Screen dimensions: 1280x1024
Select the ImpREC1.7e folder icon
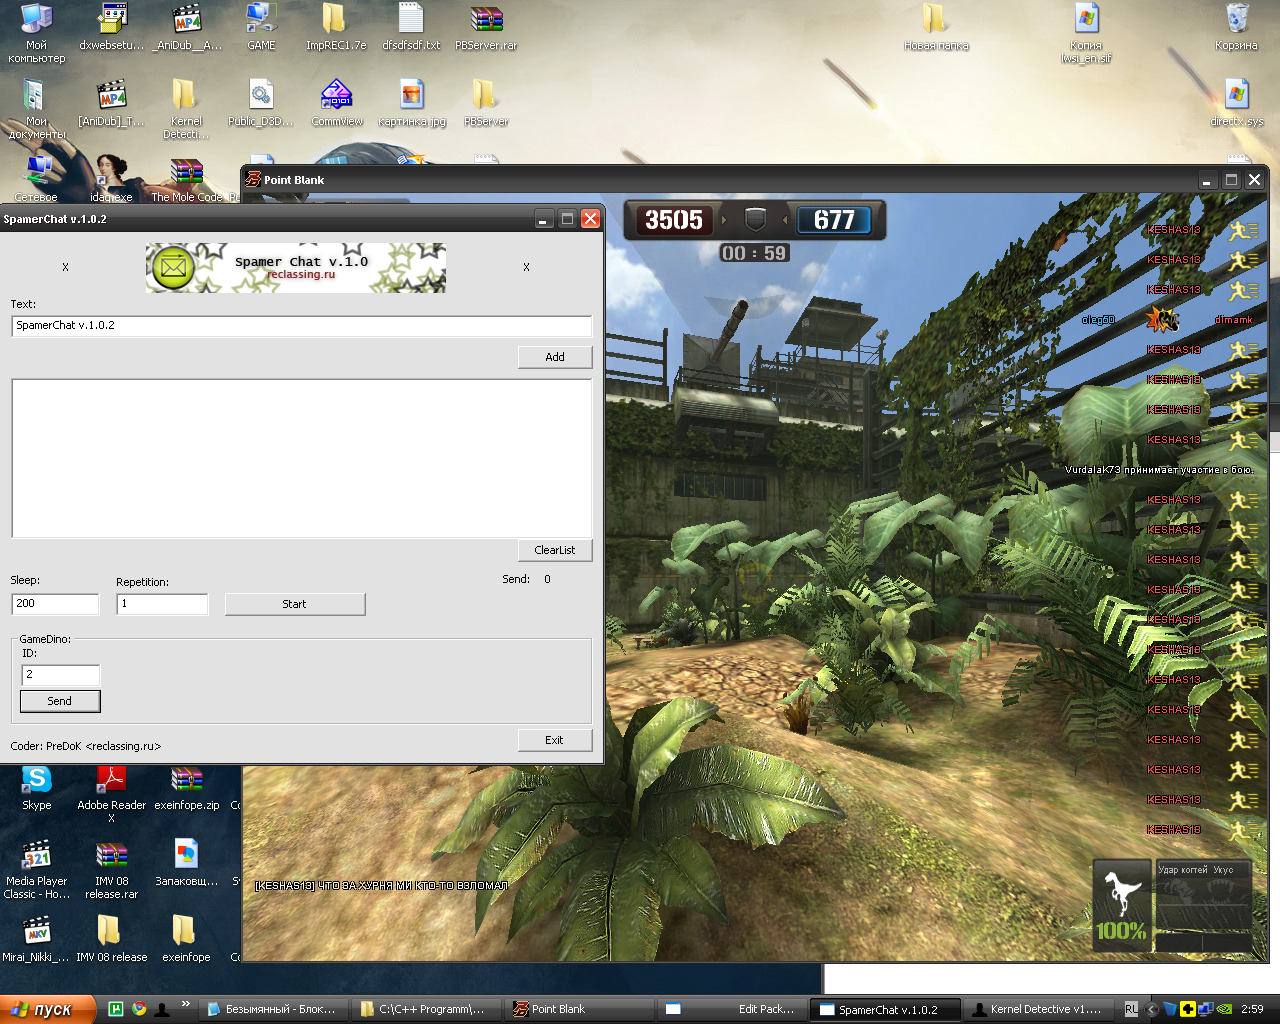pos(335,27)
